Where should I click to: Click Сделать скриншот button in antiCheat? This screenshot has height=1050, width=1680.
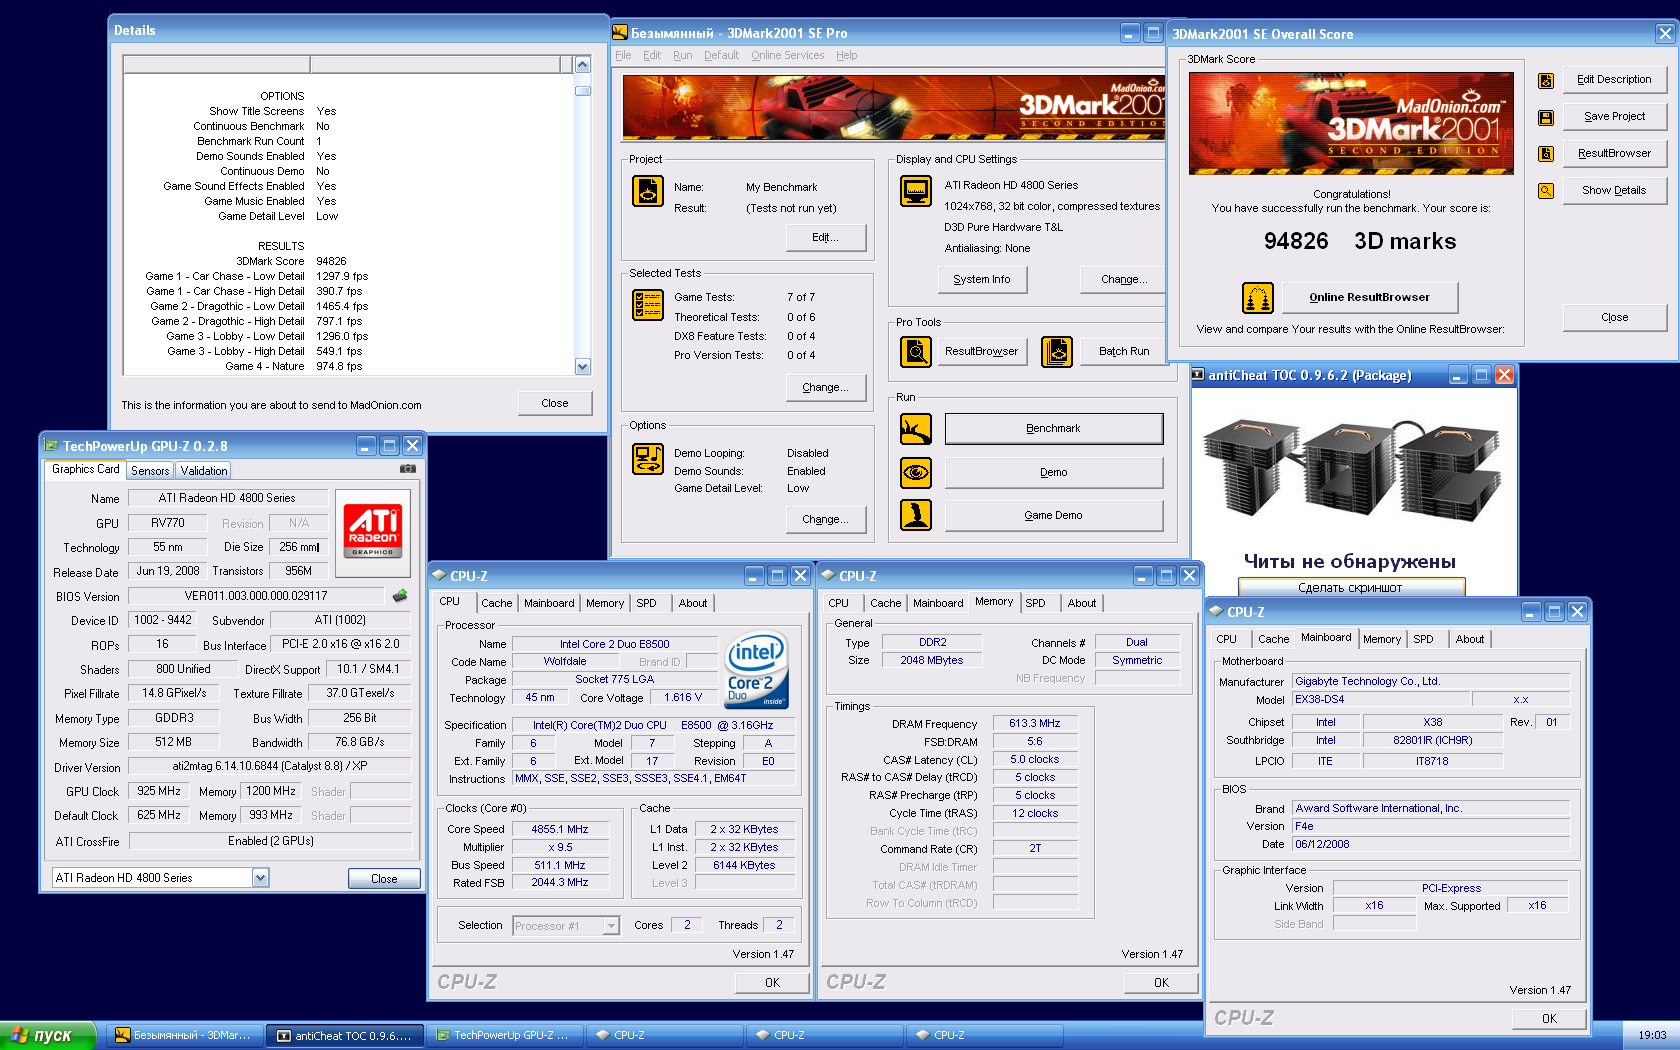(1351, 588)
